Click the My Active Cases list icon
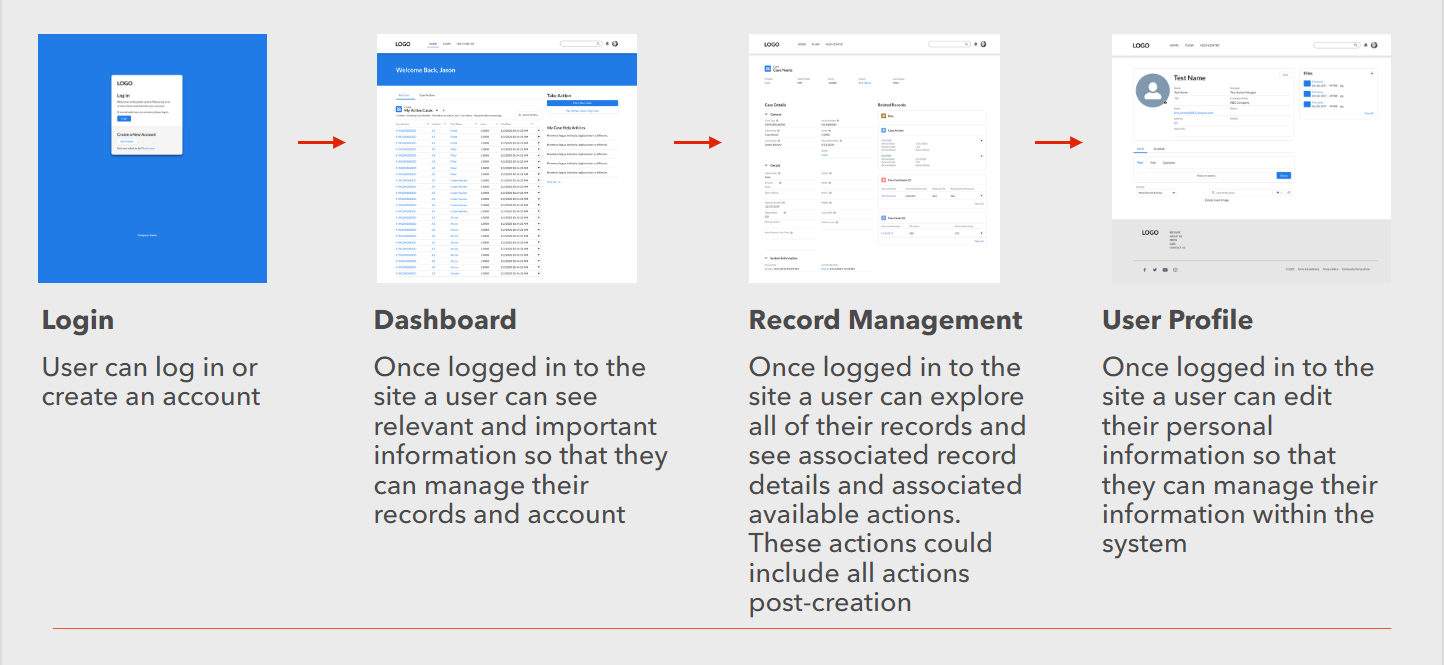 pos(399,109)
